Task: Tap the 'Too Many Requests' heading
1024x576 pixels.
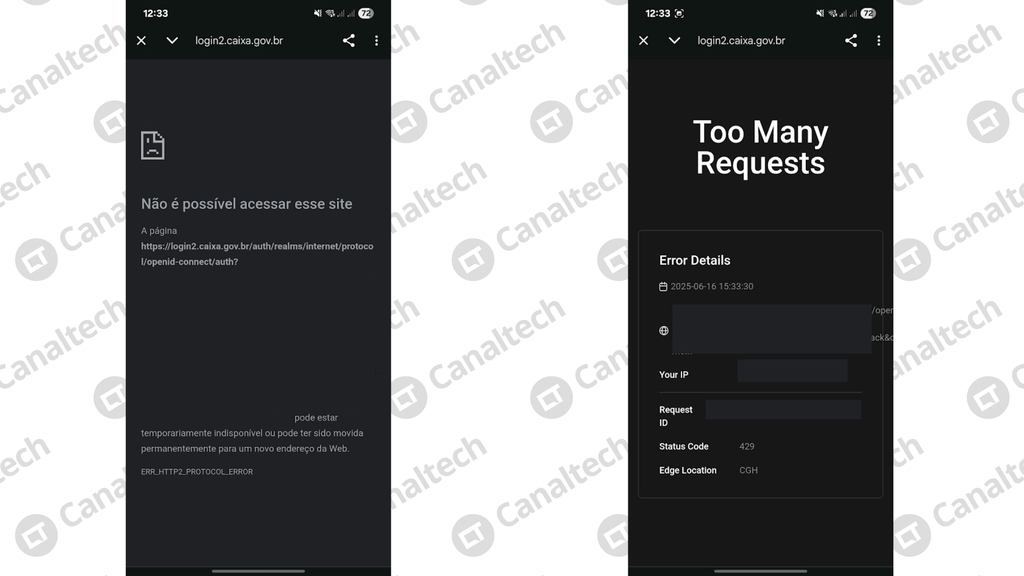Action: 761,148
